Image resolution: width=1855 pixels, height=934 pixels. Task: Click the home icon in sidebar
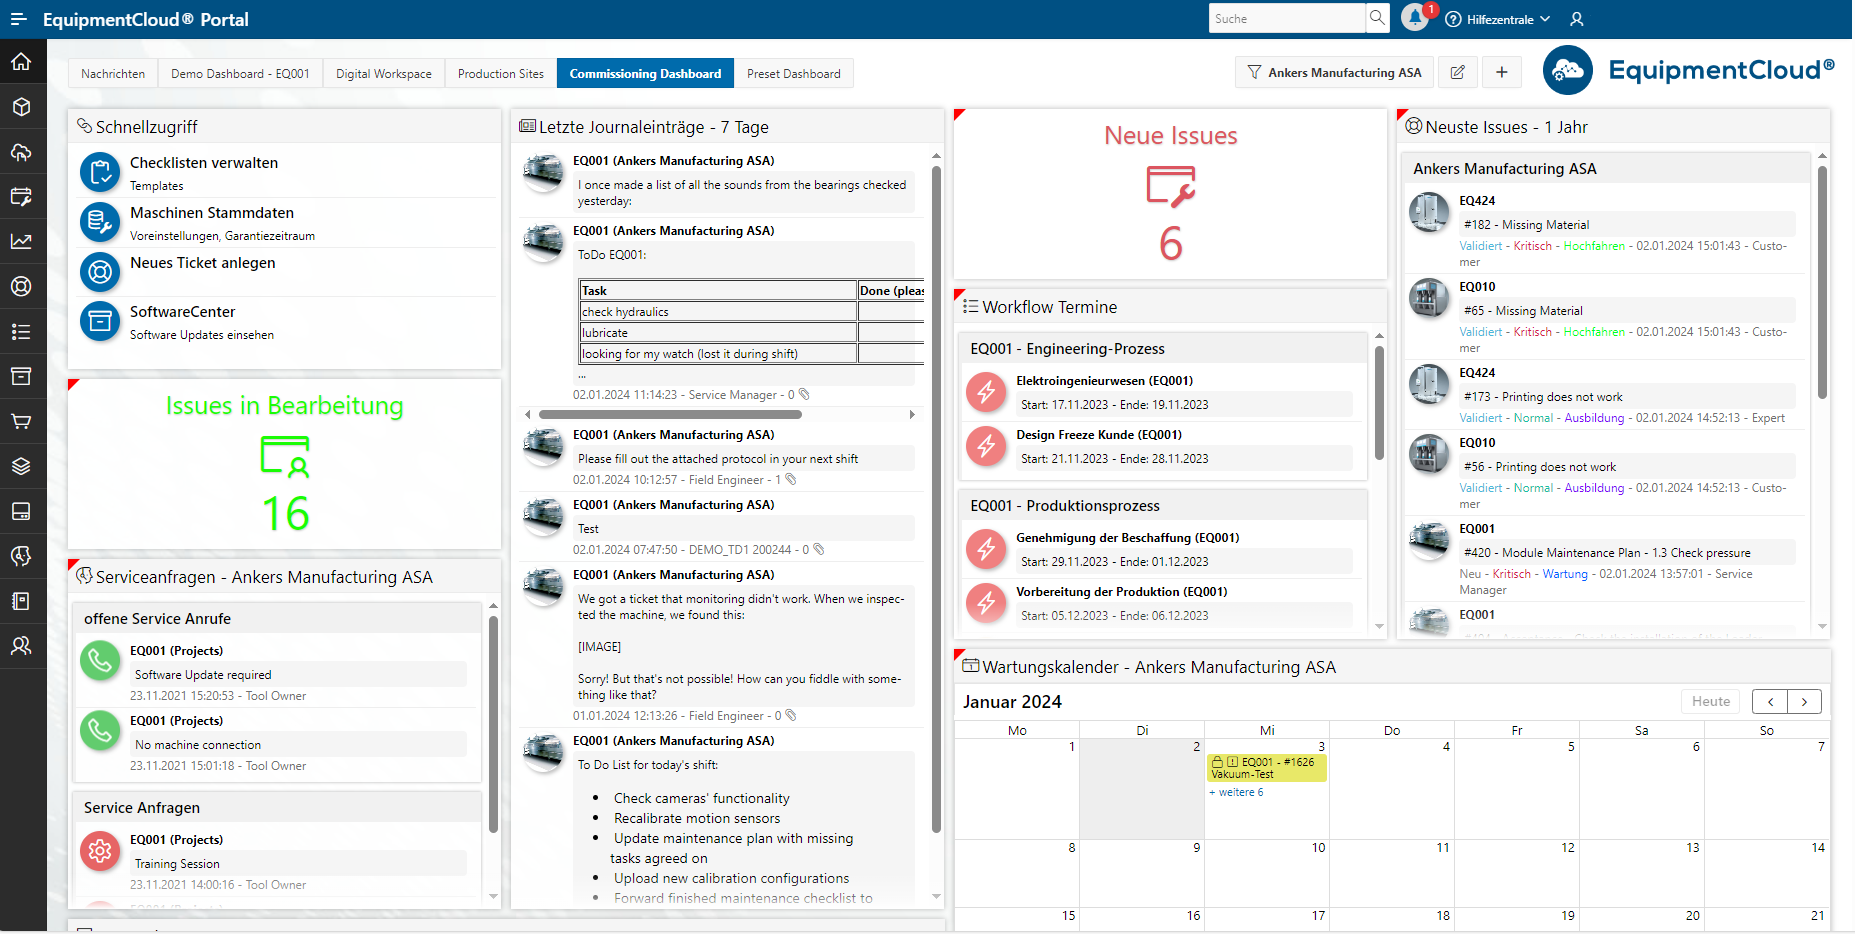(21, 62)
